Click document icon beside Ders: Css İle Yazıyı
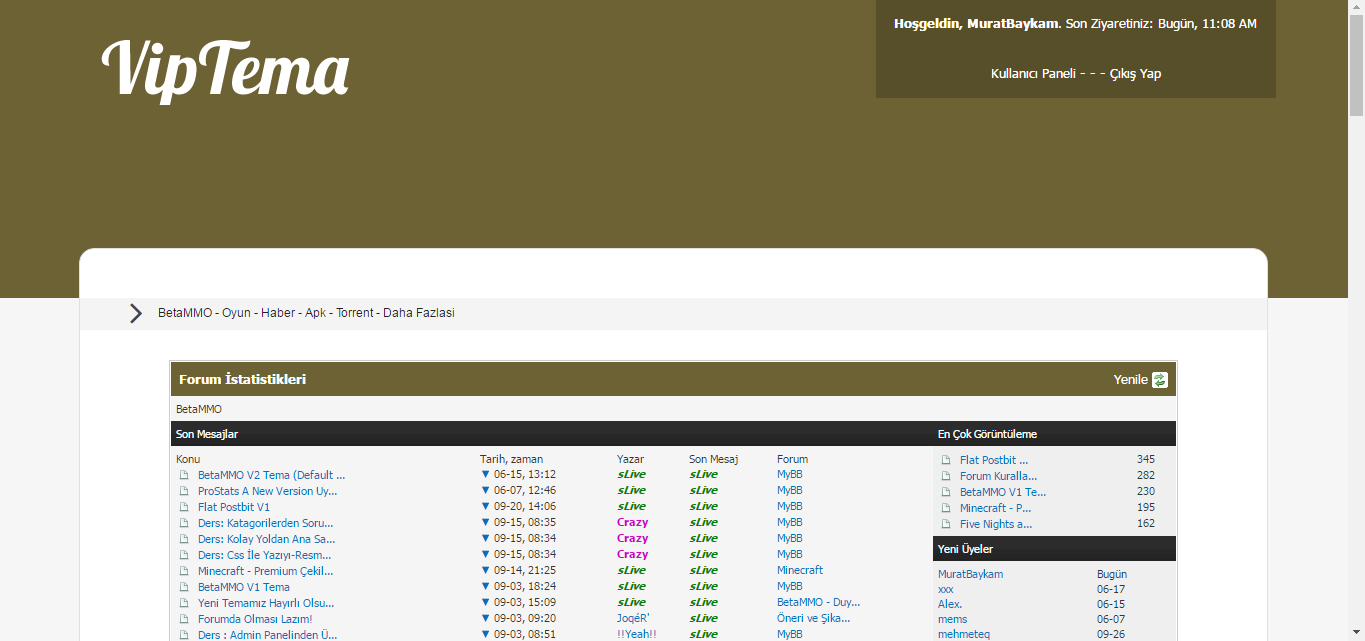Image resolution: width=1365 pixels, height=641 pixels. click(184, 555)
